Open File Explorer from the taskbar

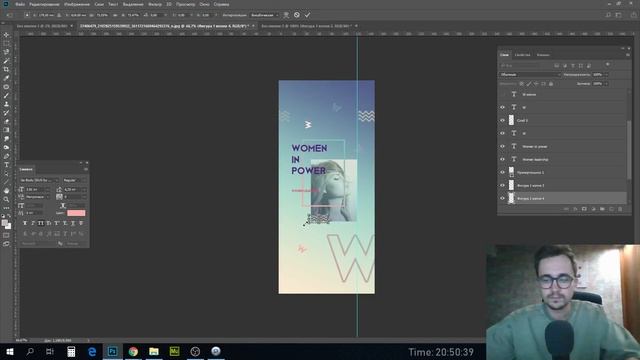(x=154, y=351)
